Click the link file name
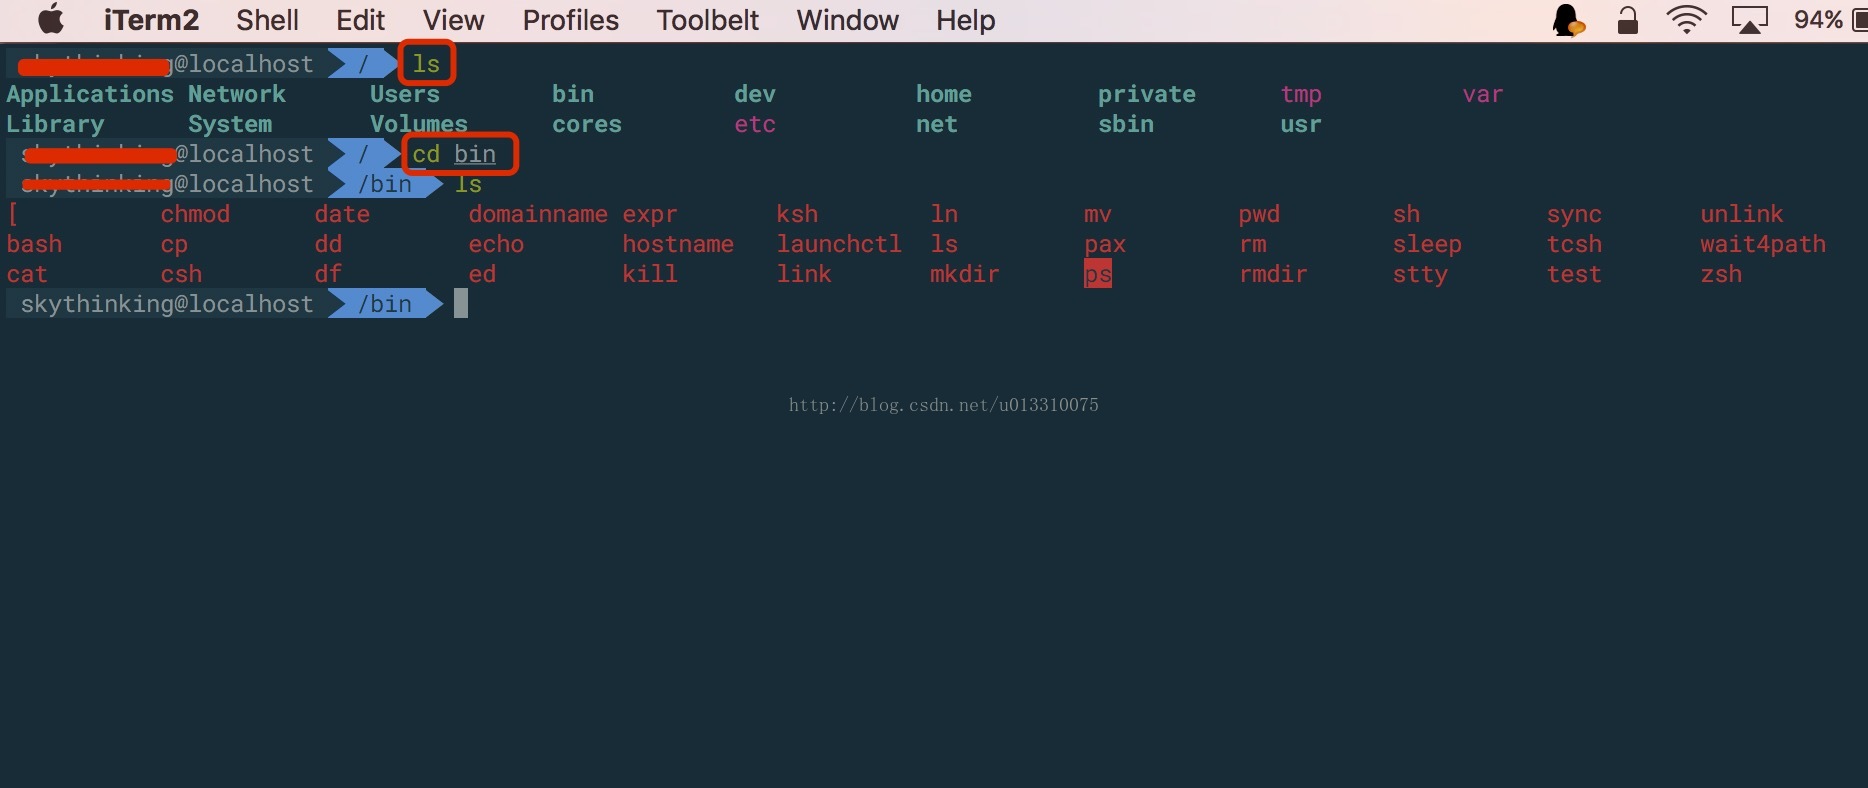Image resolution: width=1868 pixels, height=788 pixels. click(804, 274)
